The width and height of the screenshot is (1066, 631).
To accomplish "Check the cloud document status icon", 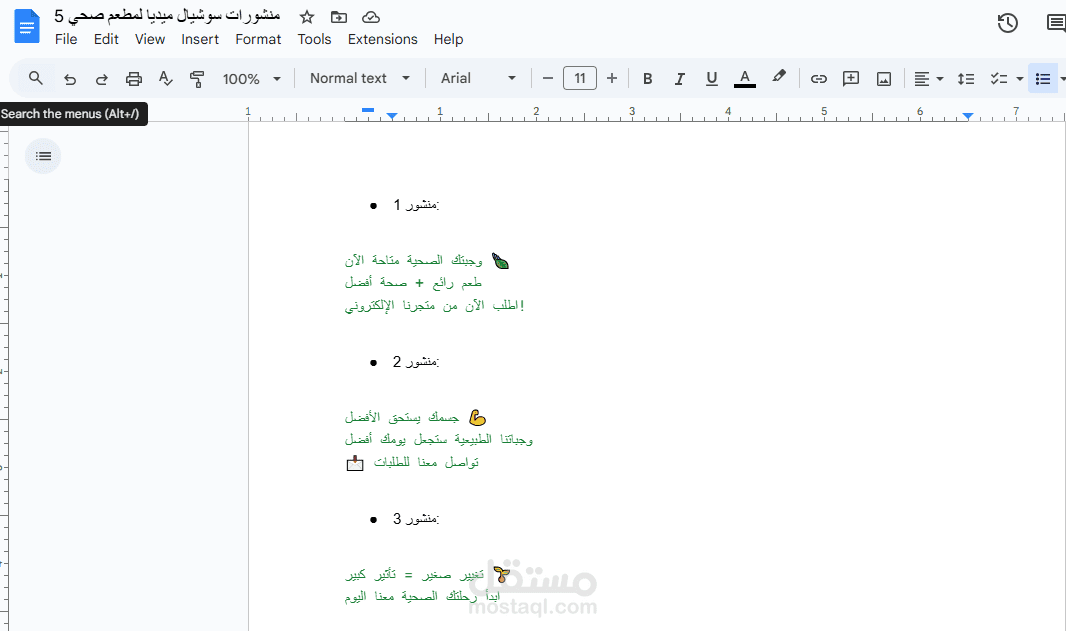I will pyautogui.click(x=371, y=17).
